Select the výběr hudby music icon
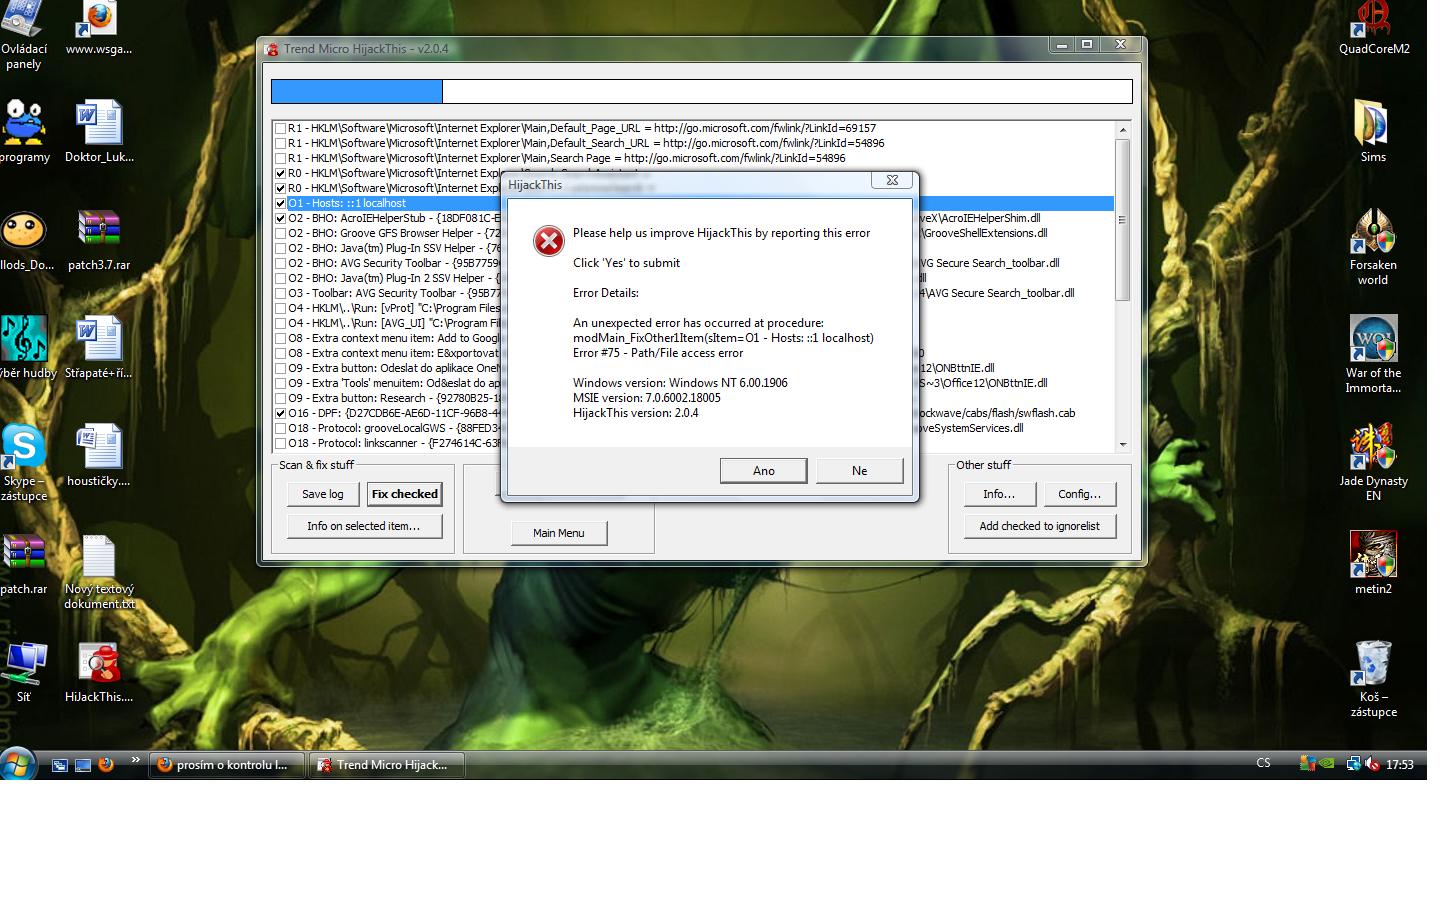This screenshot has width=1440, height=900. click(25, 348)
